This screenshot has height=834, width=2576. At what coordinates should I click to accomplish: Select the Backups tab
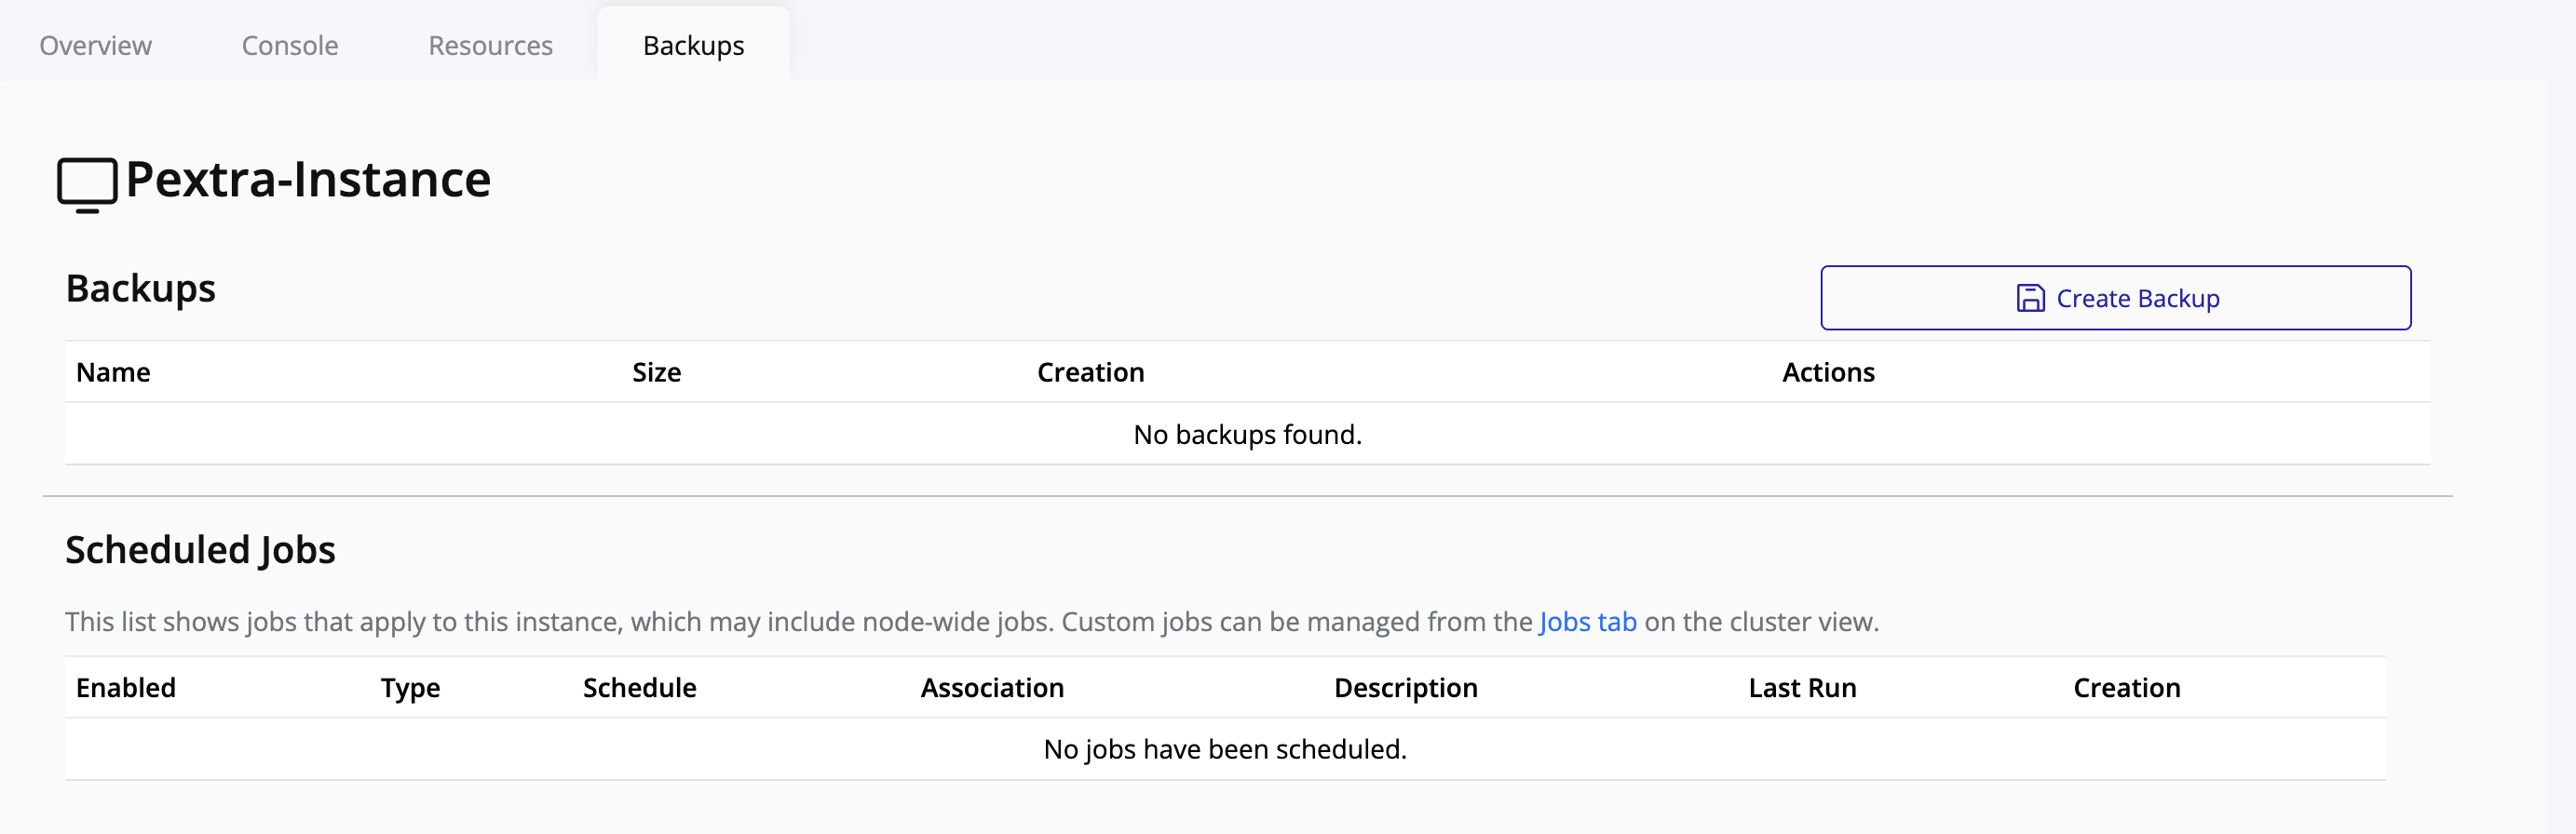[693, 46]
